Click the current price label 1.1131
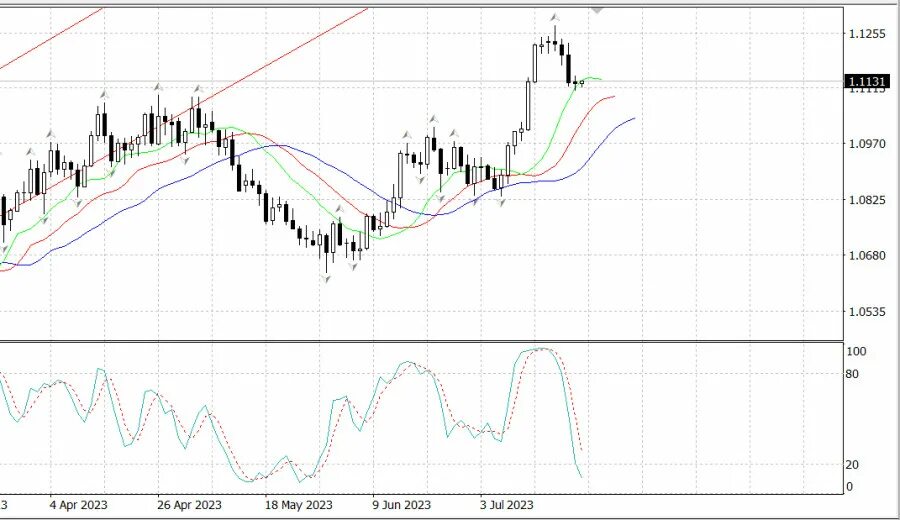 coord(867,82)
